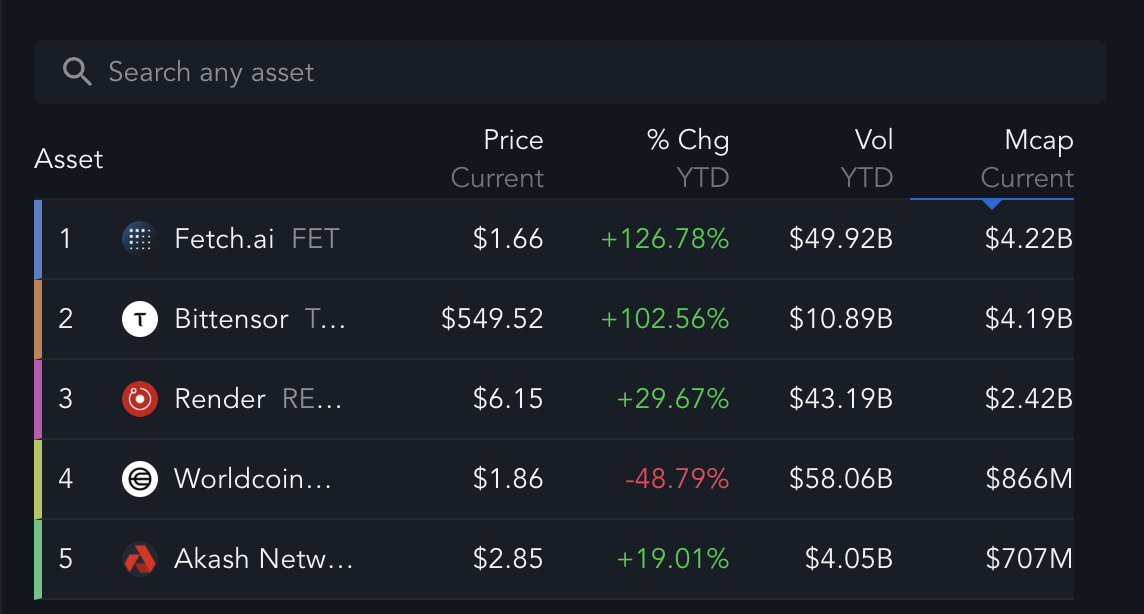Click the Mcap sort arrow indicator

point(992,204)
